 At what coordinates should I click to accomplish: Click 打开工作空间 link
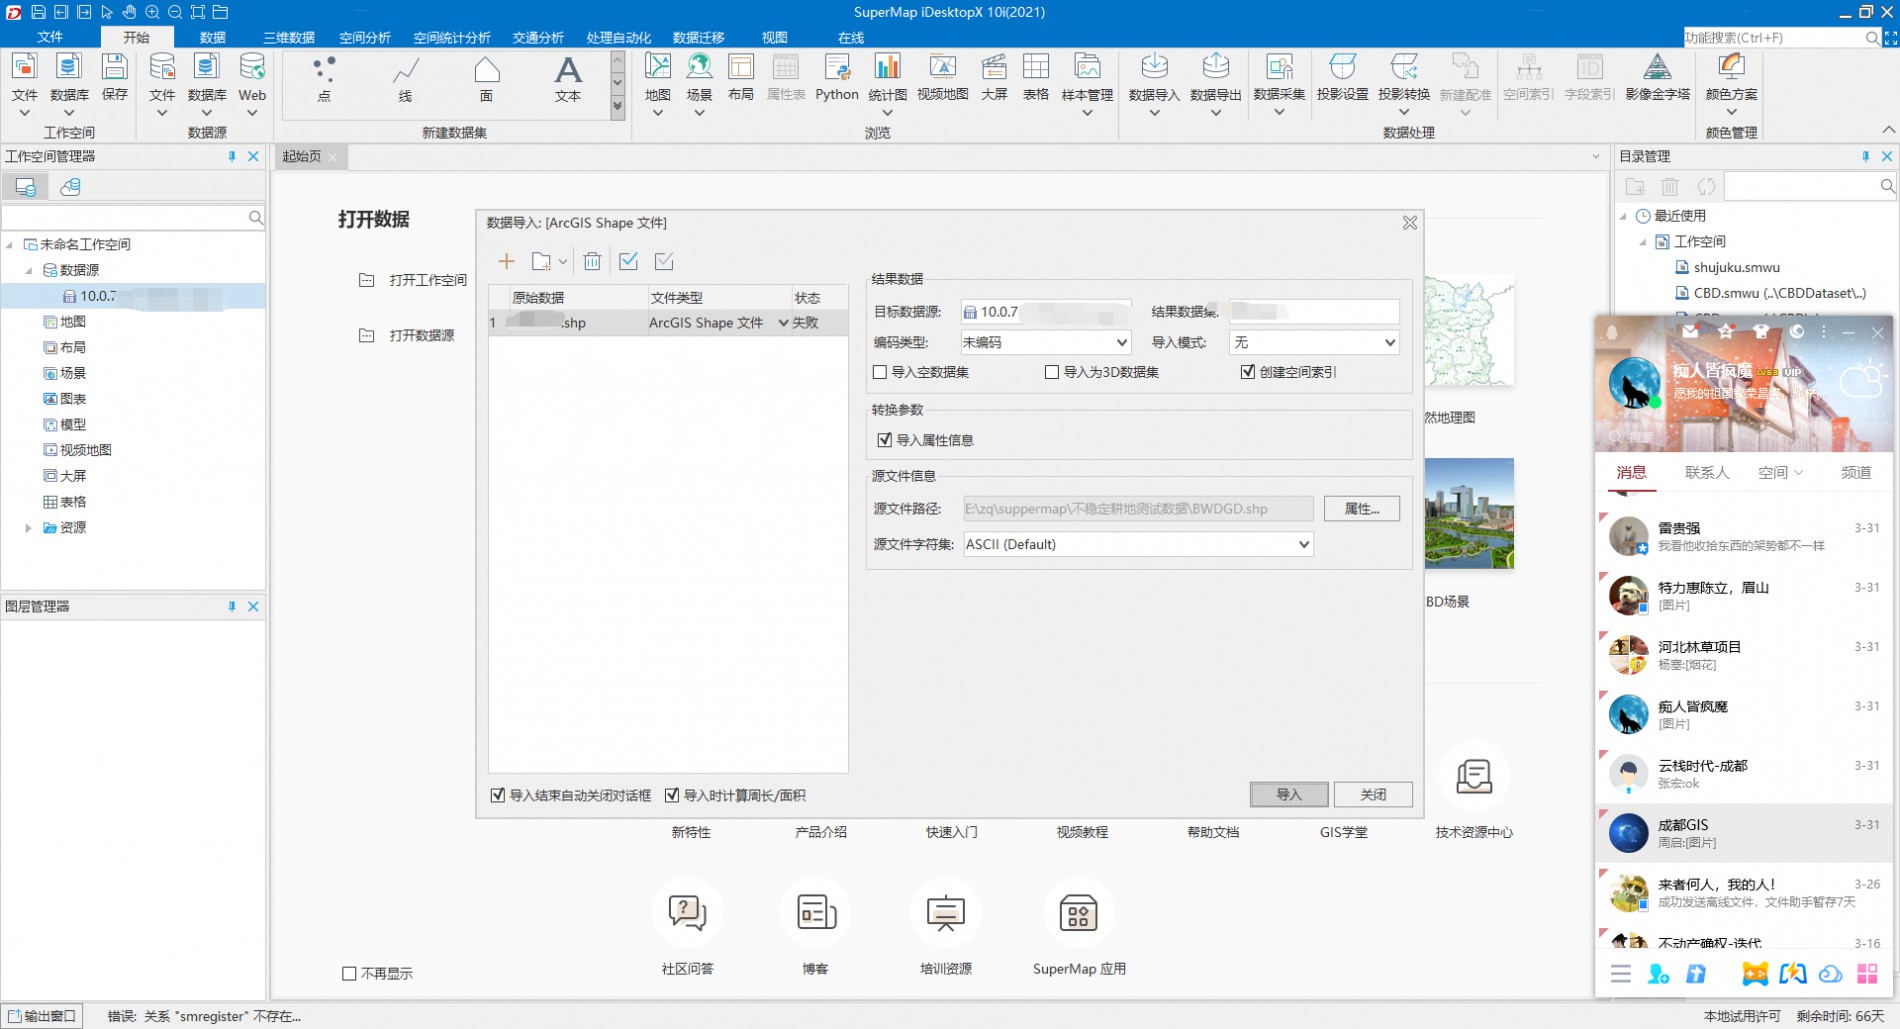click(428, 280)
